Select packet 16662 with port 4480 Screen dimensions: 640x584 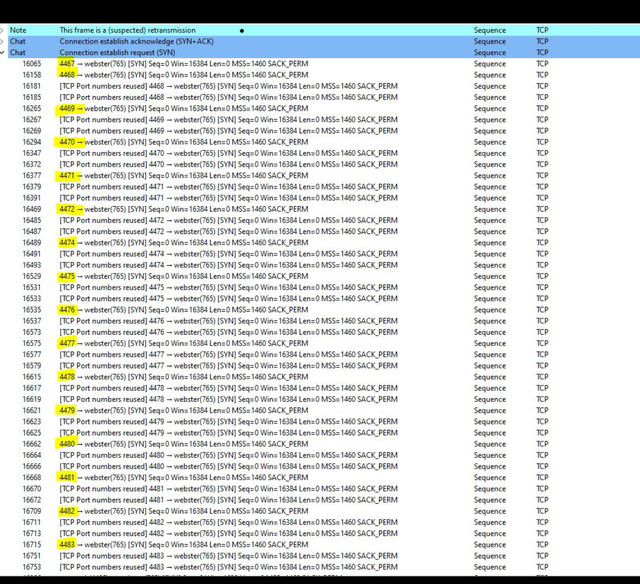[x=320, y=444]
